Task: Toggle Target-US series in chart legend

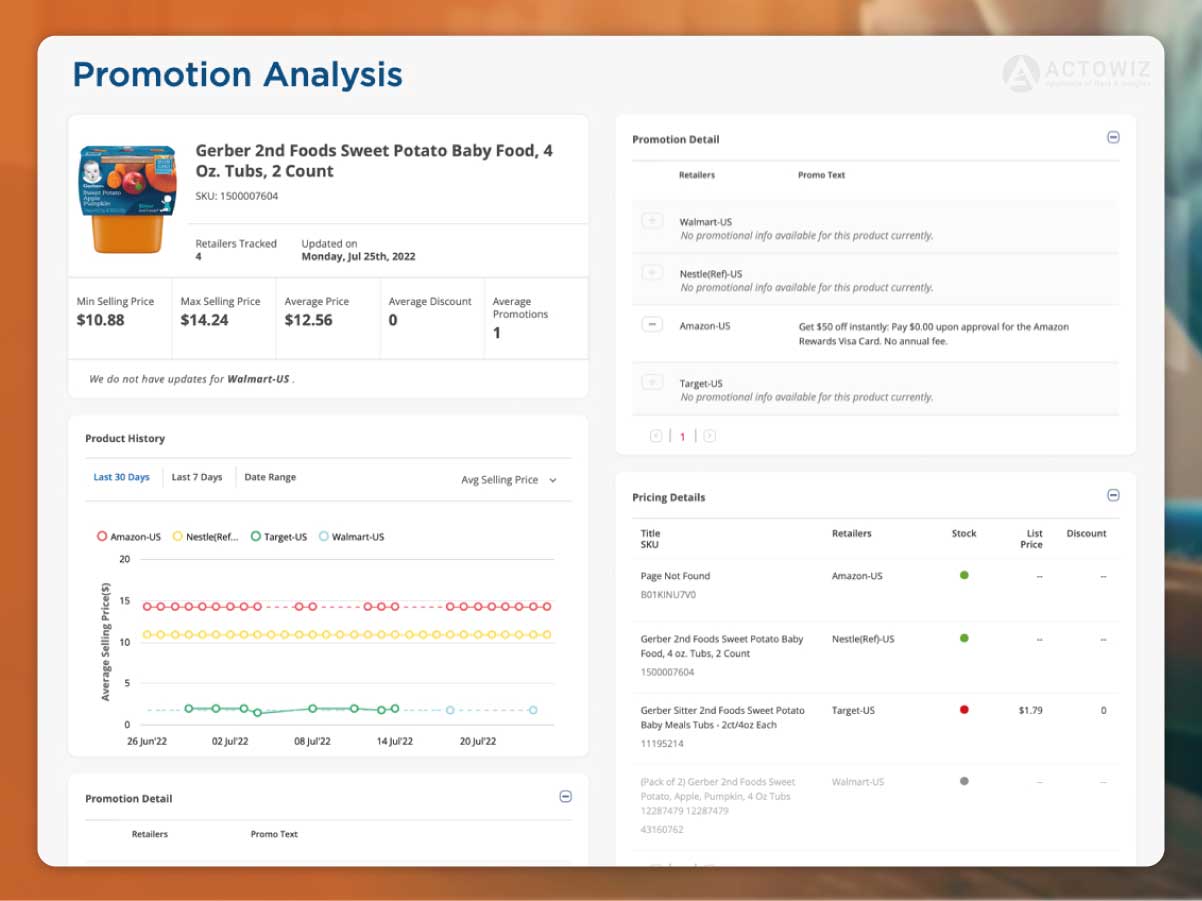Action: pos(279,537)
